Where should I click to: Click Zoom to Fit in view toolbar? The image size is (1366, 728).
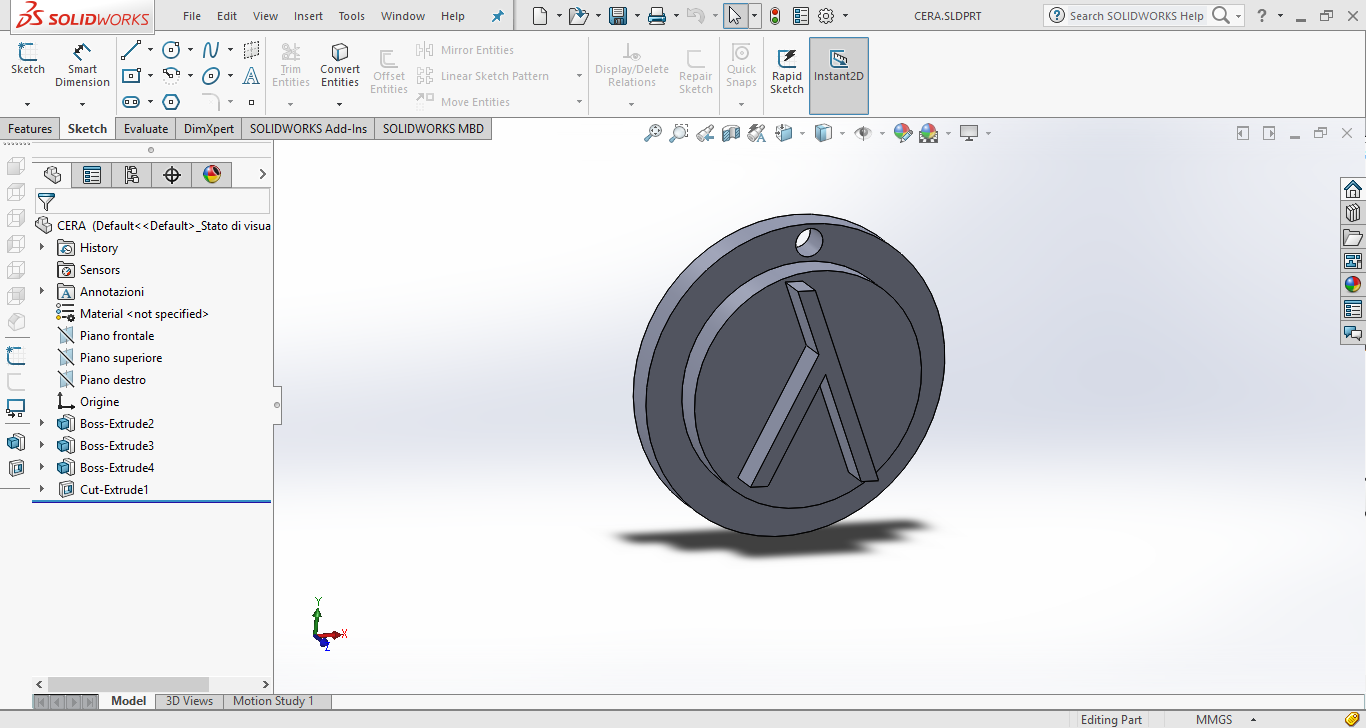[x=653, y=133]
